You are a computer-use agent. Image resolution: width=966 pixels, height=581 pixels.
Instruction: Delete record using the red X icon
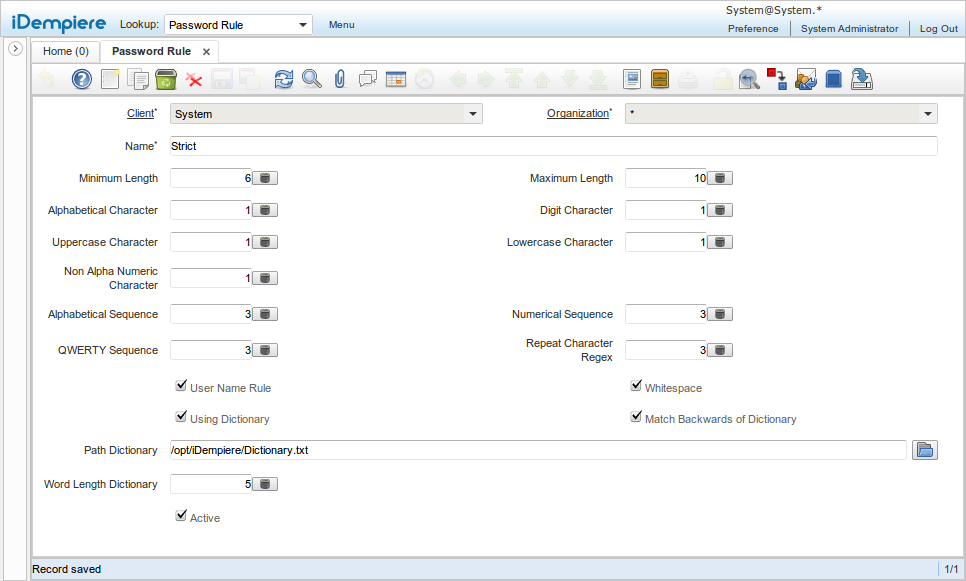[194, 79]
